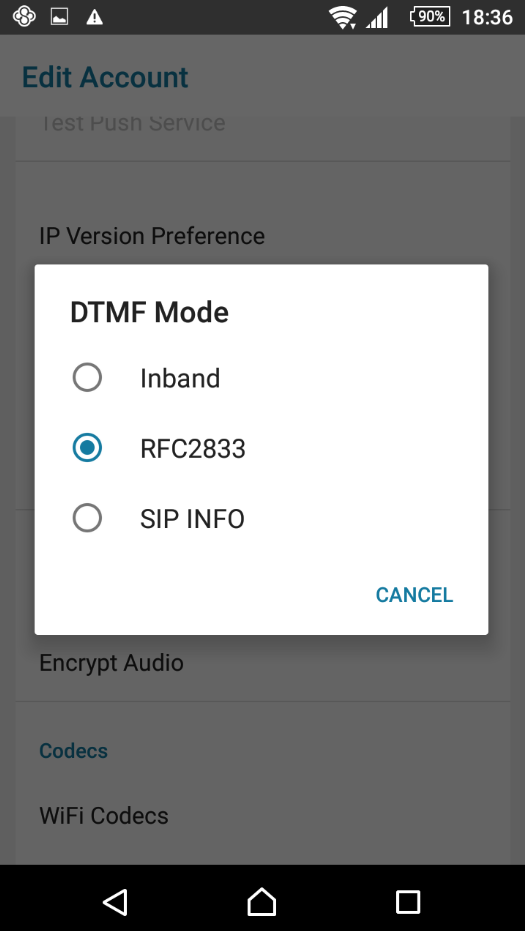Tap the Android back navigation icon

[x=116, y=901]
